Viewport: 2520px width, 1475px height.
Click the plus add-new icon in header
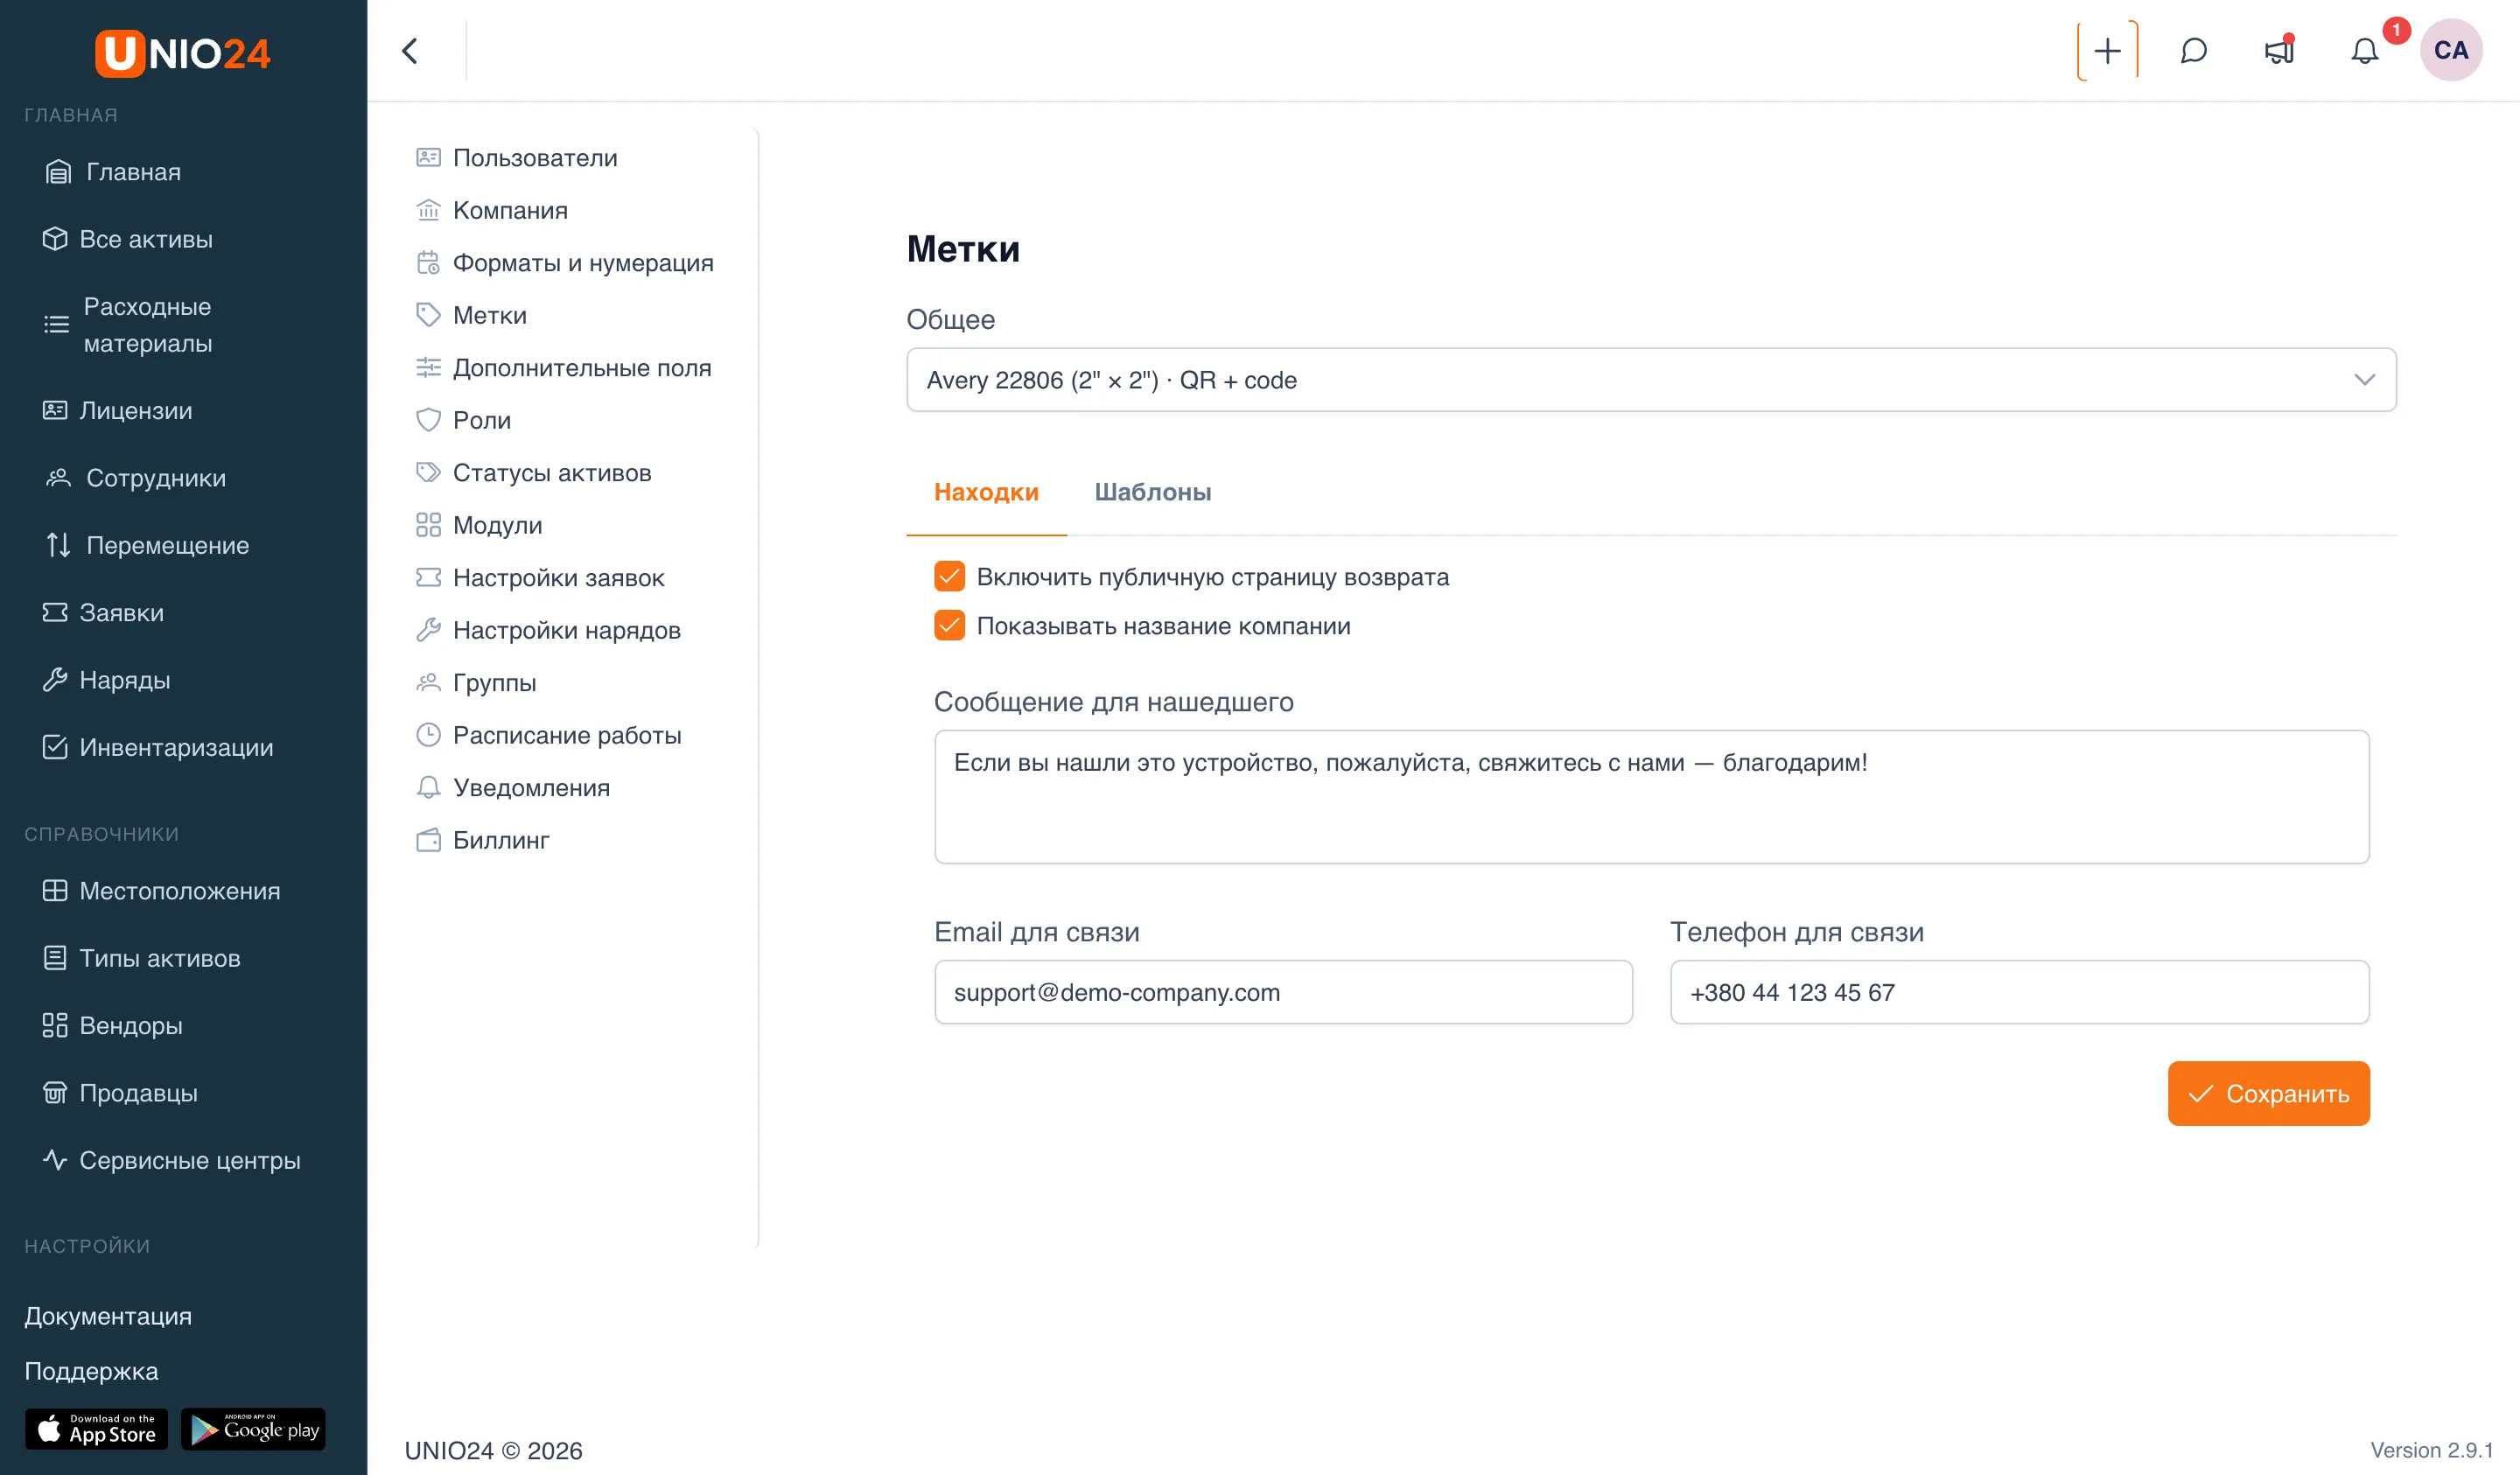click(x=2107, y=51)
